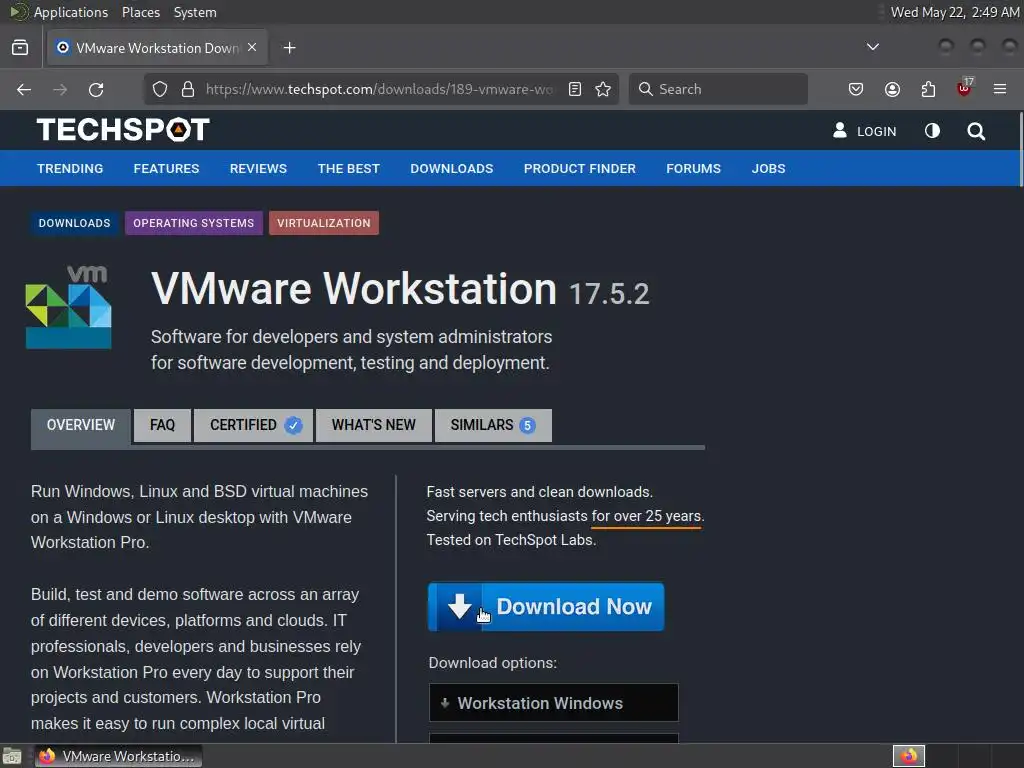Open THE BEST navigation item
This screenshot has width=1024, height=768.
(349, 168)
